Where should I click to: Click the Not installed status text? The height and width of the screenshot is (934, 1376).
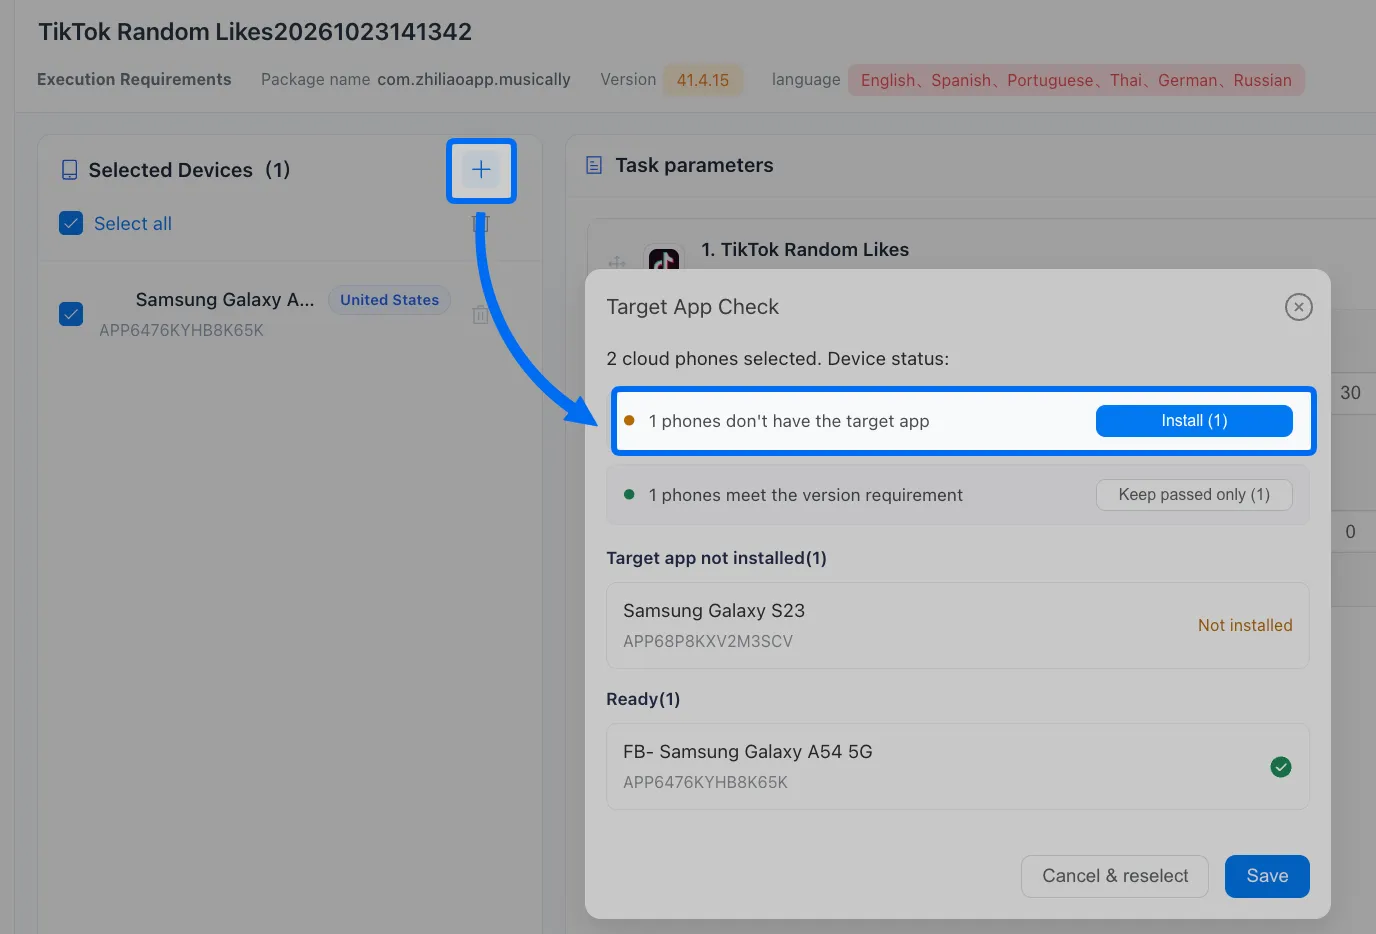1245,625
